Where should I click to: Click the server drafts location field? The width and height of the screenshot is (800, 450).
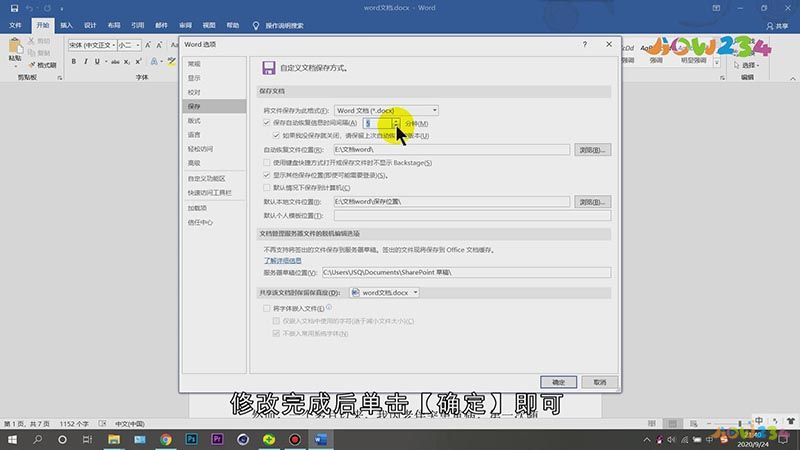[x=466, y=272]
